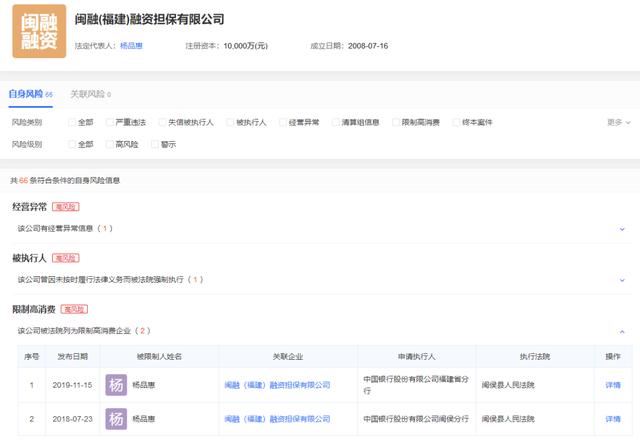Click 成立日期 2008-07-16 value
640x441 pixels.
[x=368, y=46]
